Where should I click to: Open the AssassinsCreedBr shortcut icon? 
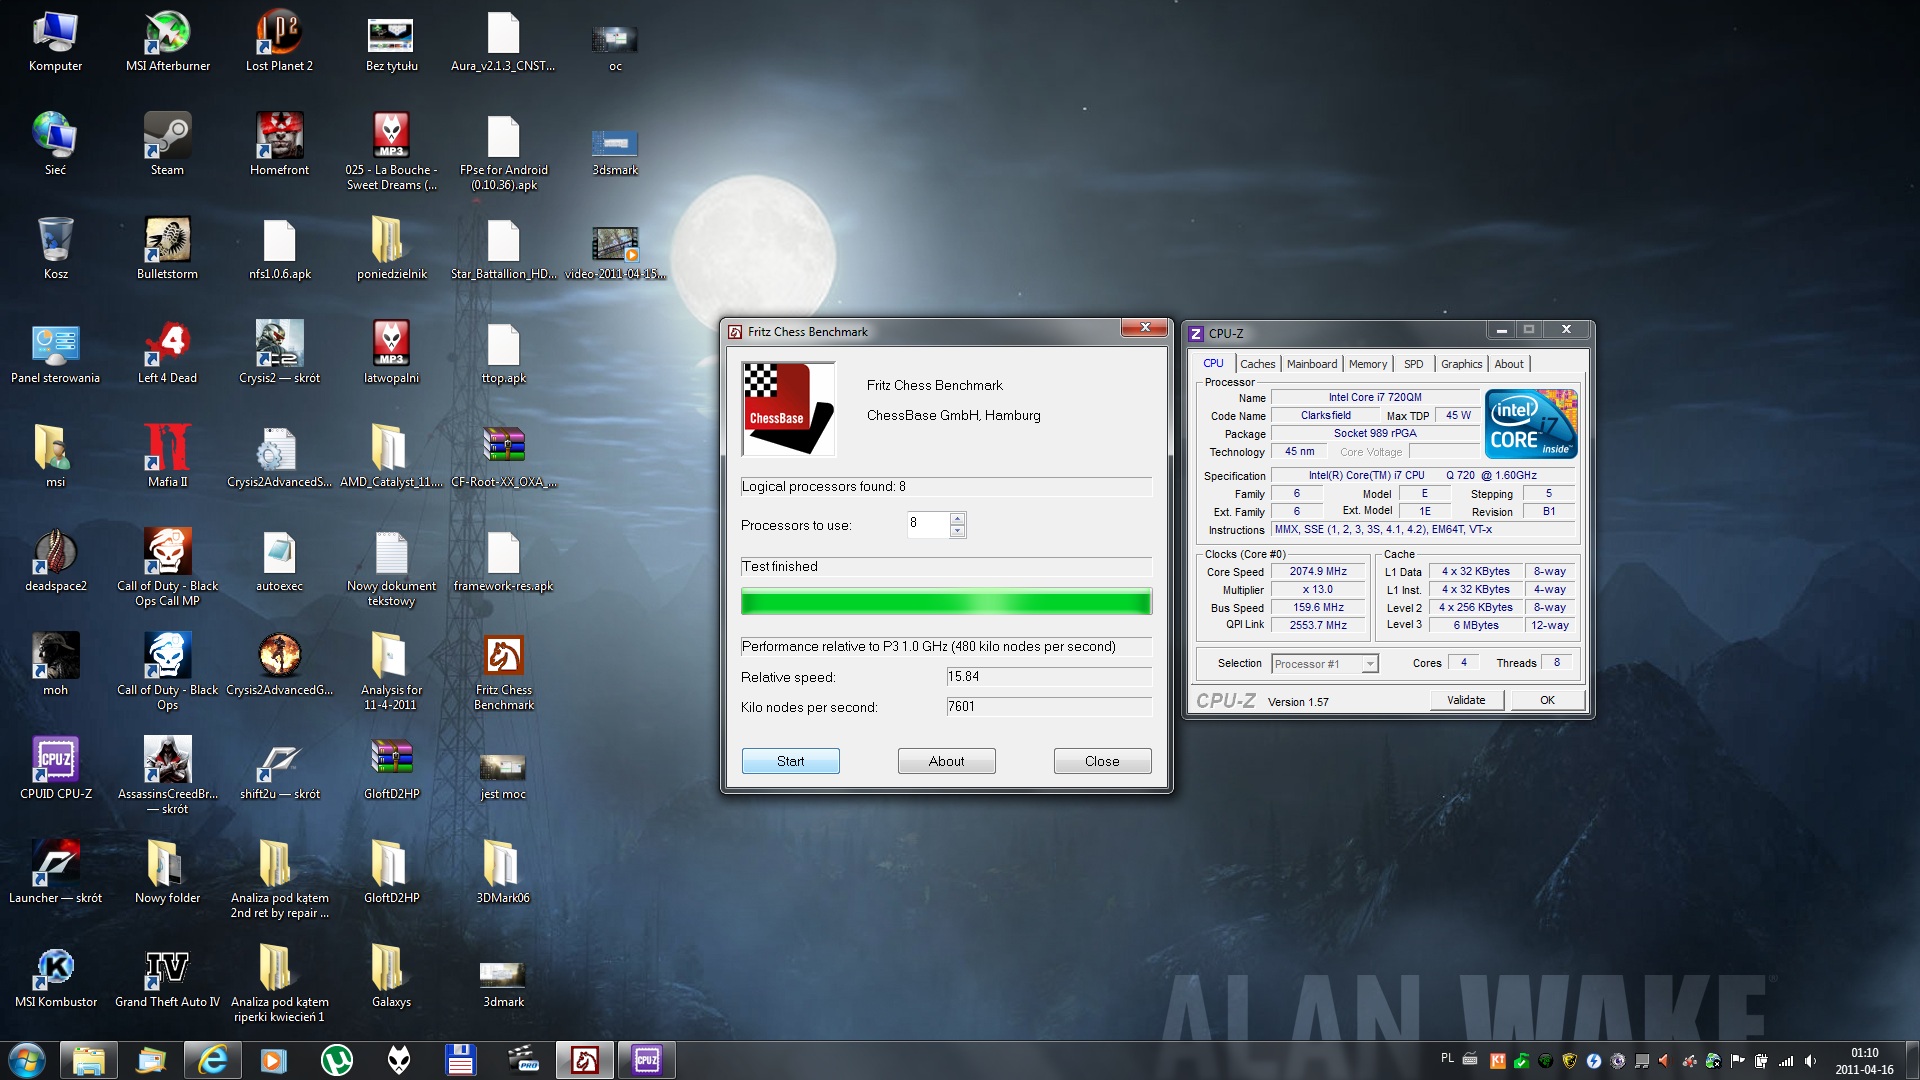(x=167, y=776)
